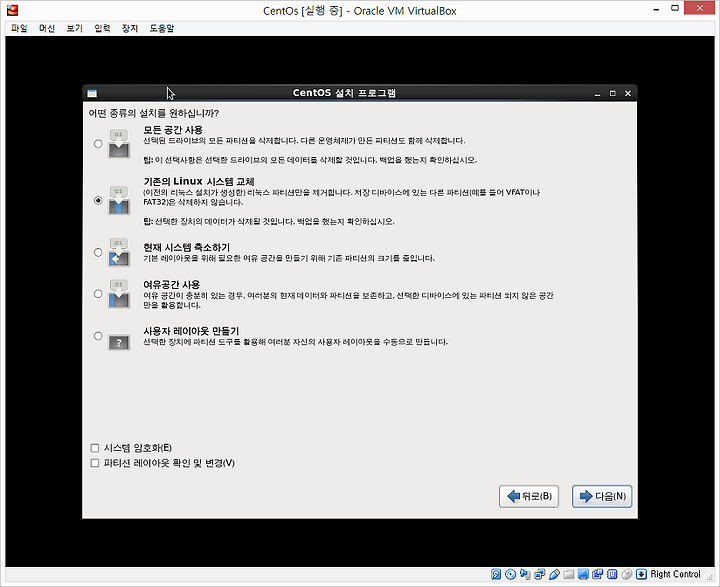
Task: Proceed with the 다음(N) button
Action: pos(602,496)
